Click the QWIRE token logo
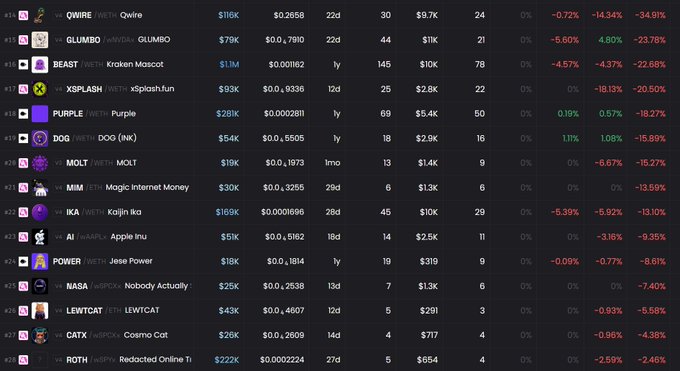This screenshot has height=371, width=680. tap(40, 15)
